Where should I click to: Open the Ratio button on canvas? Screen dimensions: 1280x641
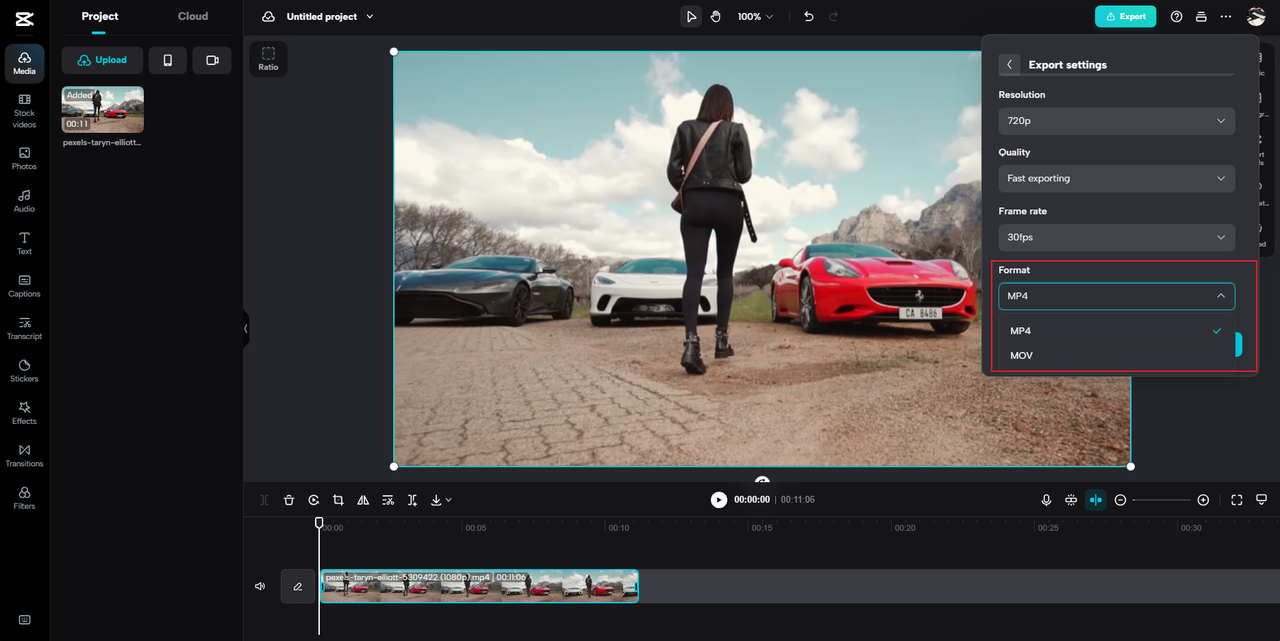268,59
